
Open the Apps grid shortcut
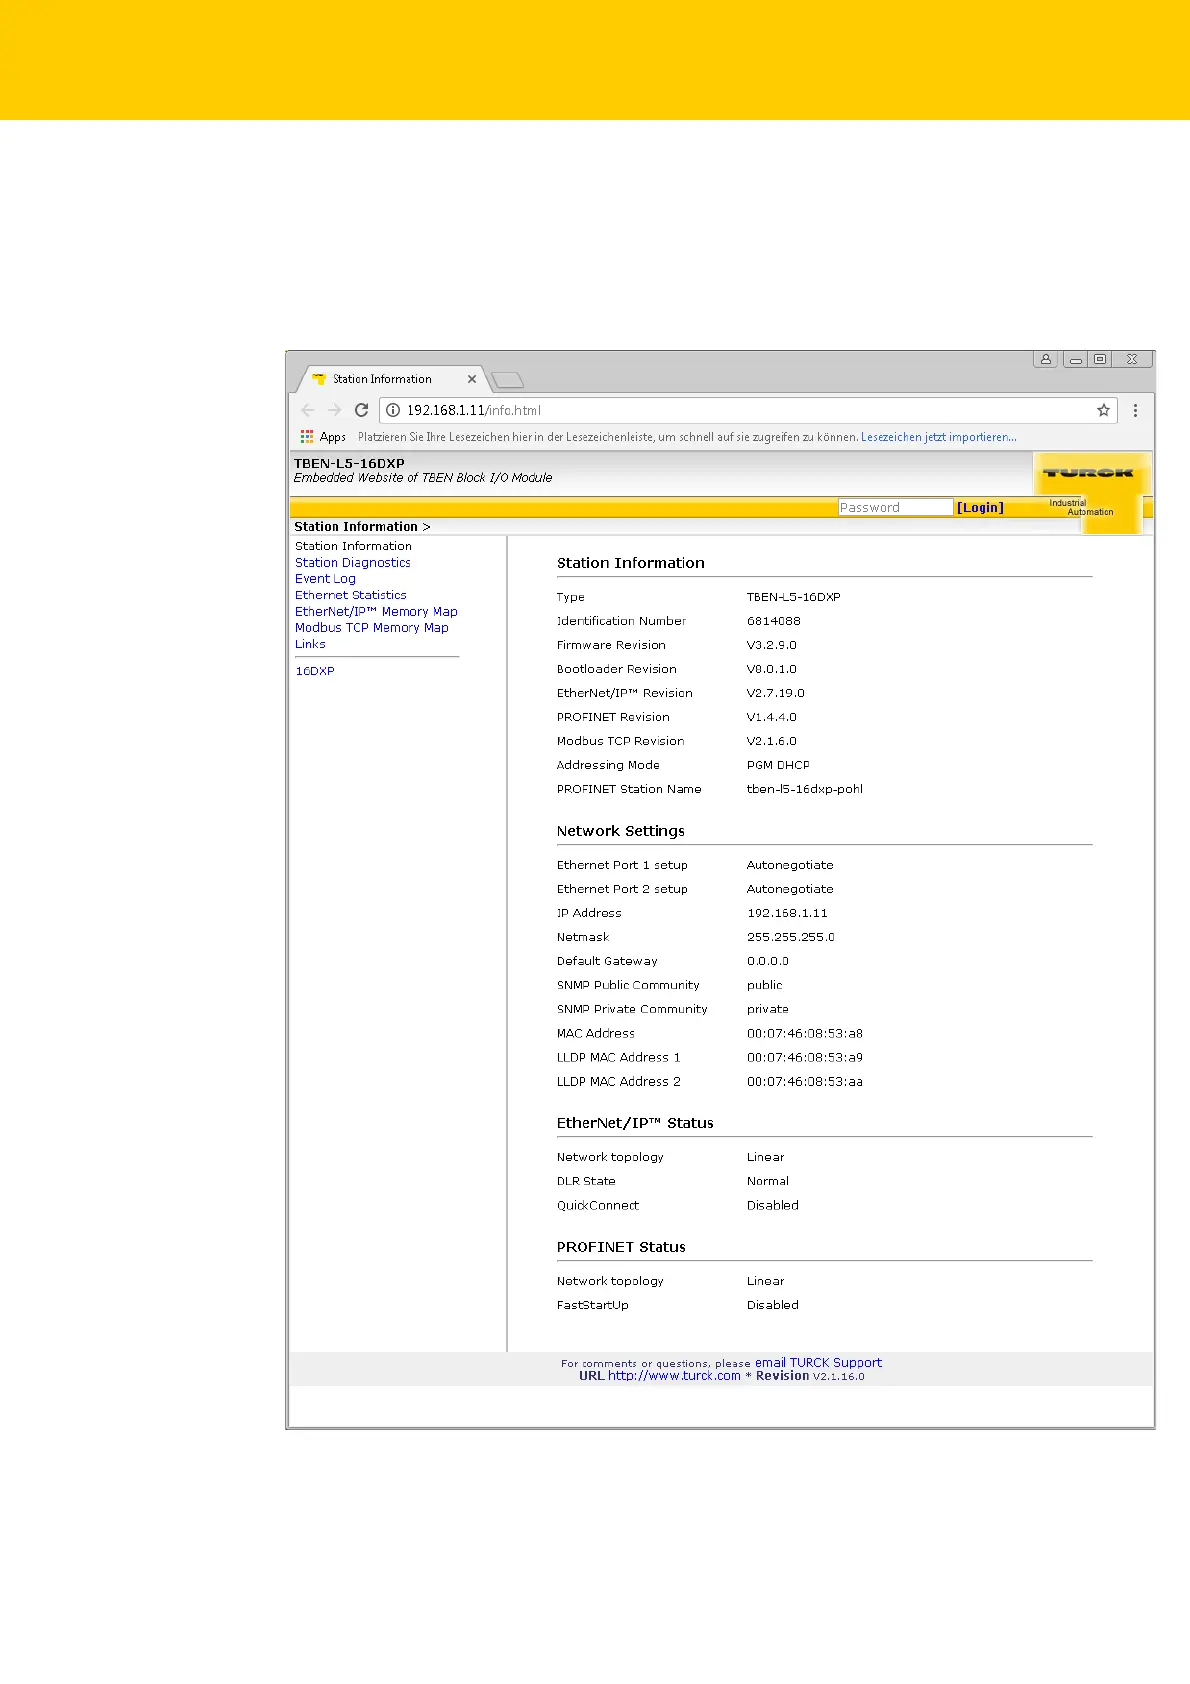[x=323, y=437]
